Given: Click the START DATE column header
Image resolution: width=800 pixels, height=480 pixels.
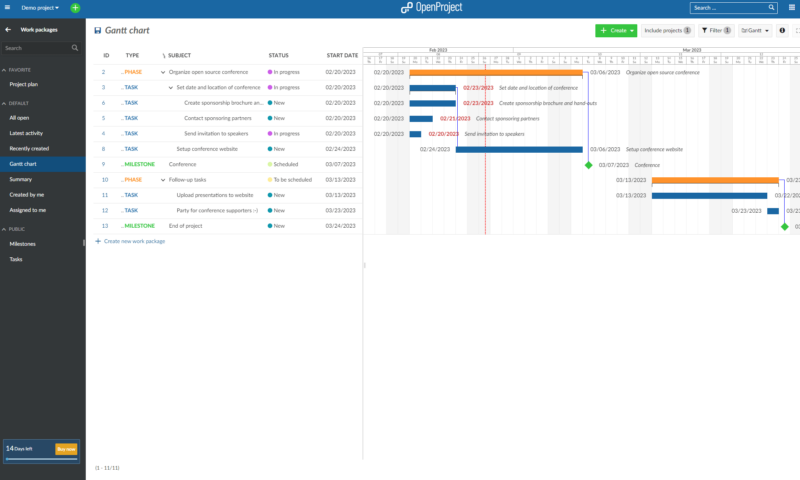Looking at the screenshot, I should point(342,56).
